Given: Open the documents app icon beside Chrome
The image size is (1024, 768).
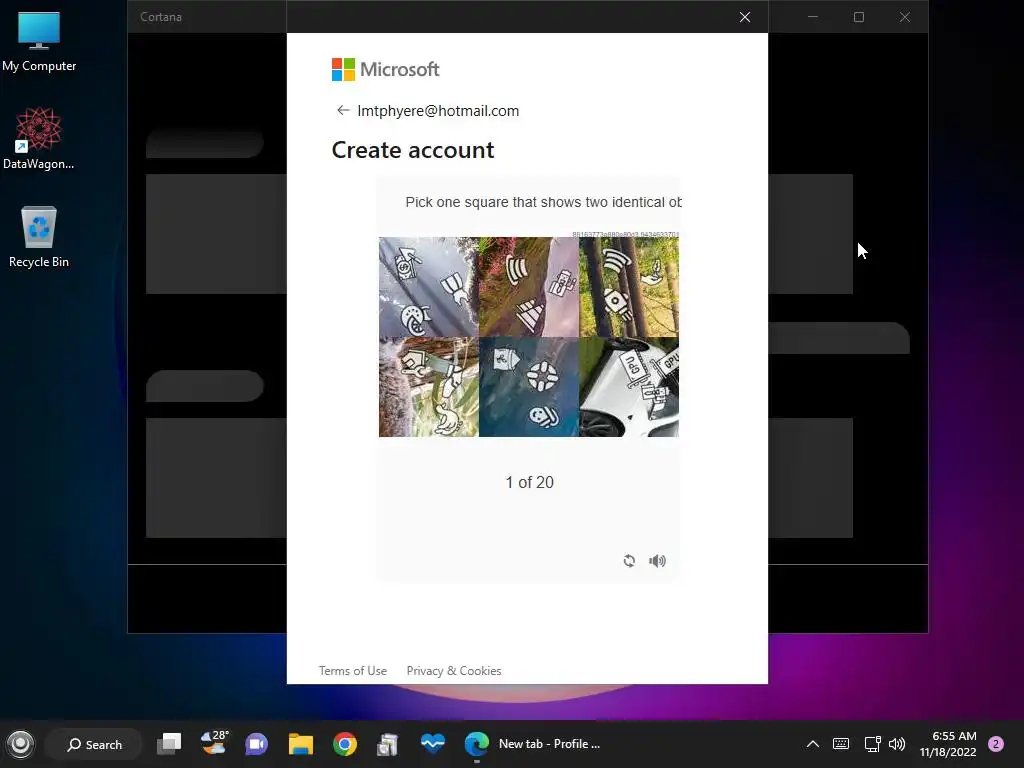Looking at the screenshot, I should pyautogui.click(x=388, y=744).
